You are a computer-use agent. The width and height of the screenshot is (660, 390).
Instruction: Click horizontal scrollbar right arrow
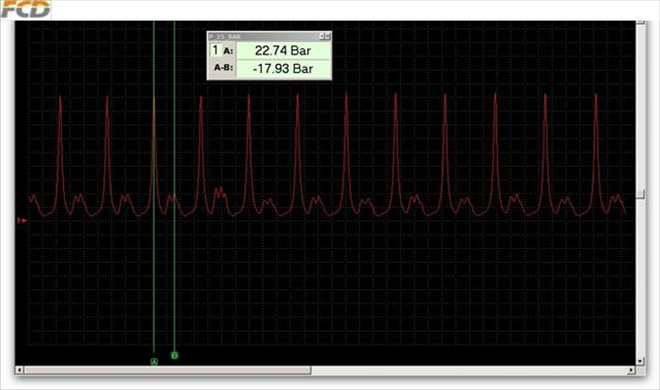click(631, 370)
